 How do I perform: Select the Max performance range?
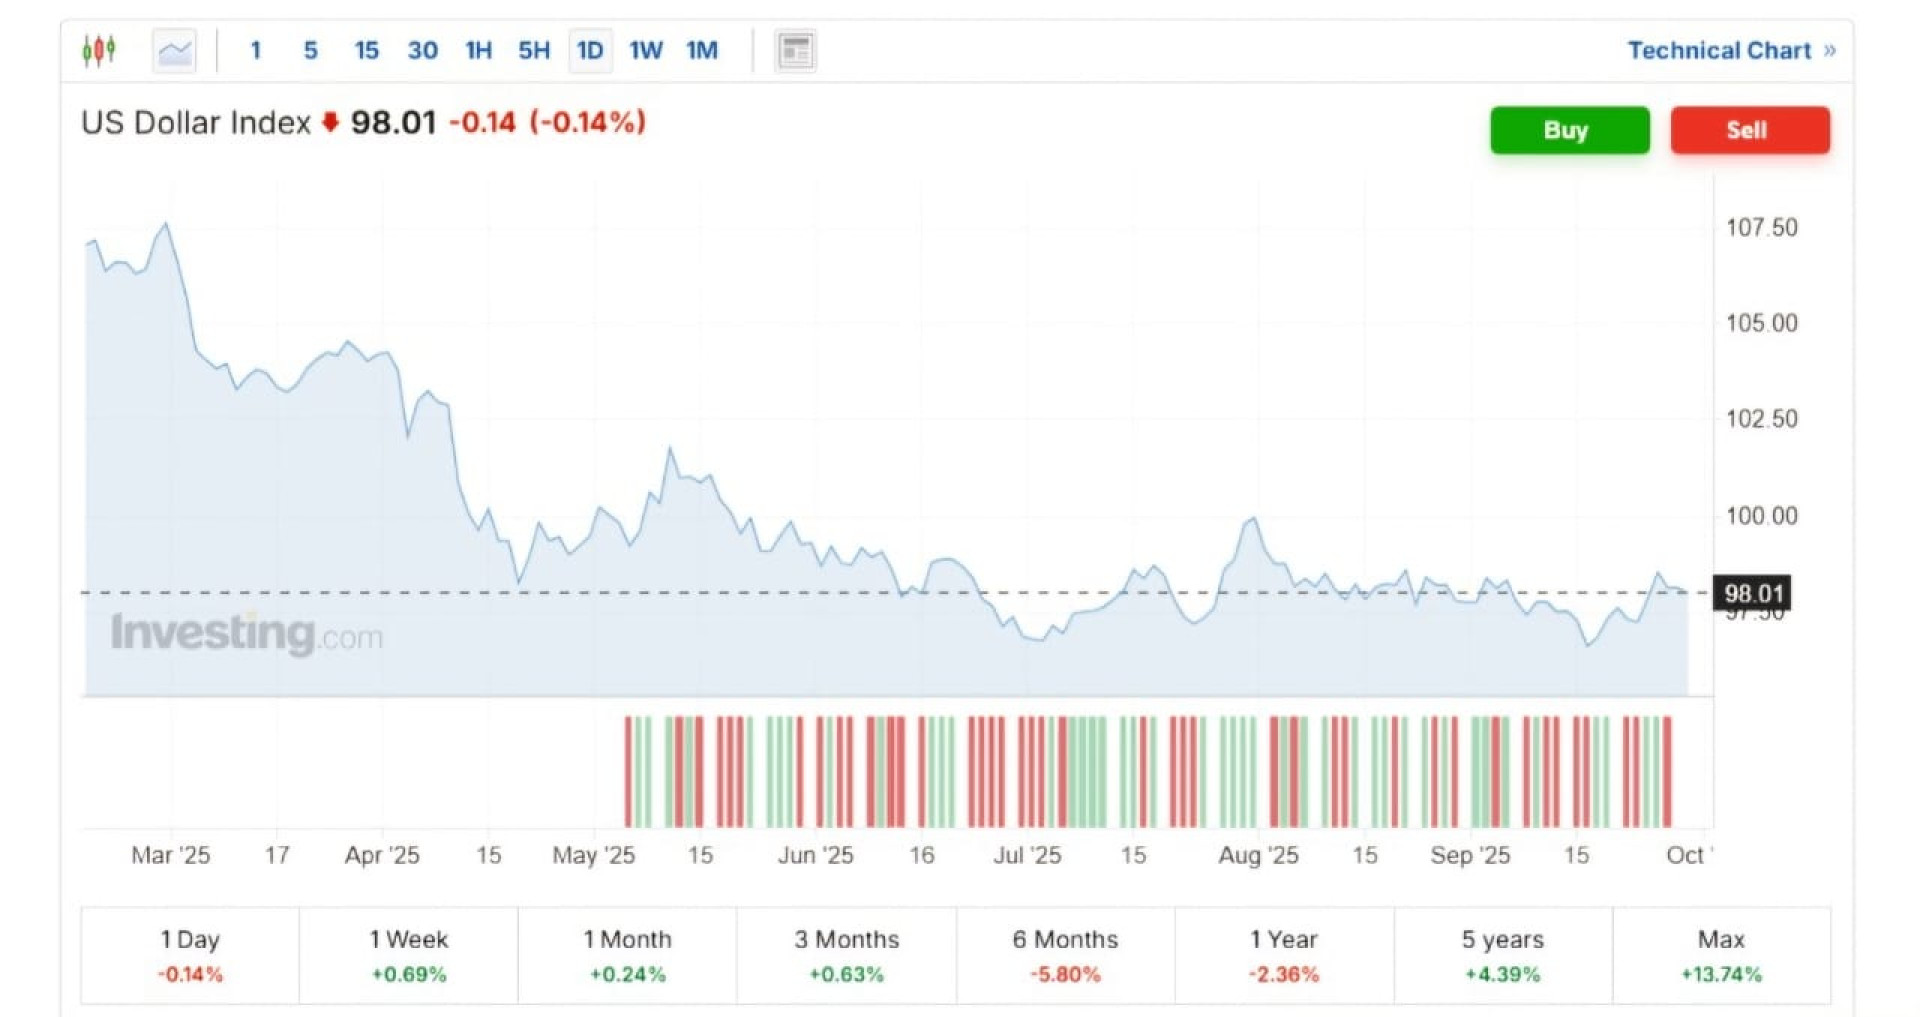[1721, 955]
